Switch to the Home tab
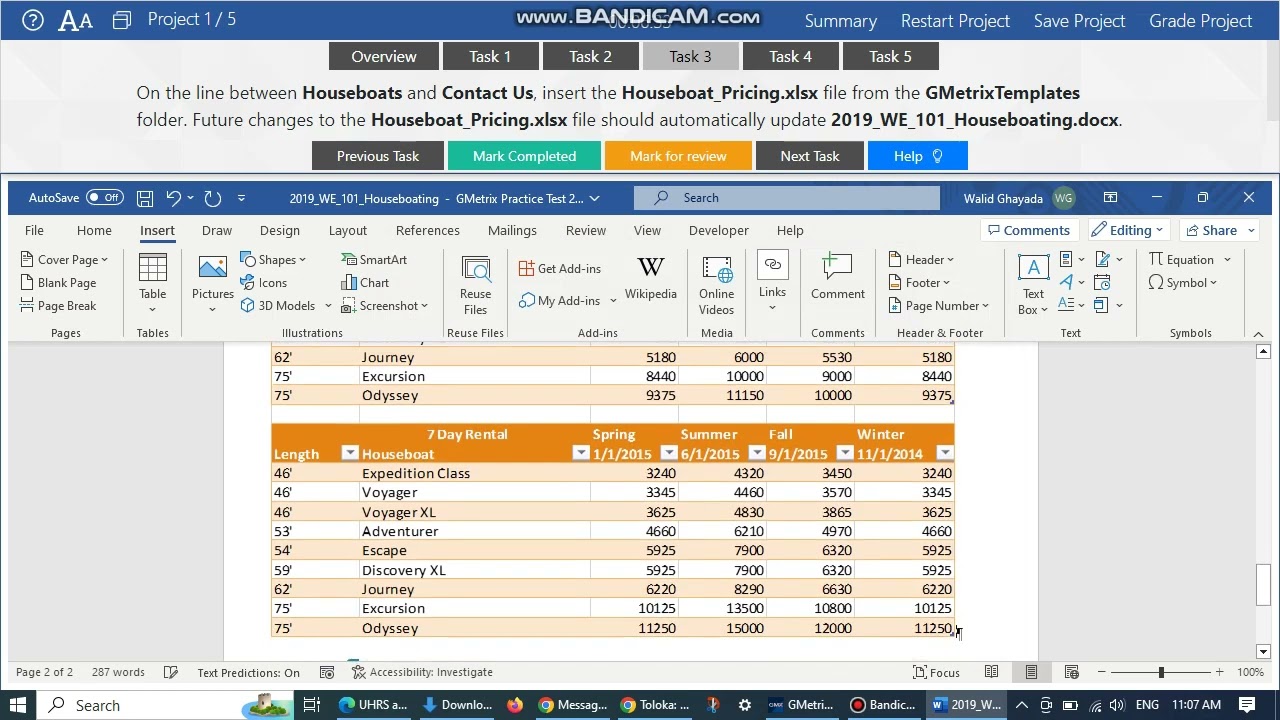 (x=94, y=230)
